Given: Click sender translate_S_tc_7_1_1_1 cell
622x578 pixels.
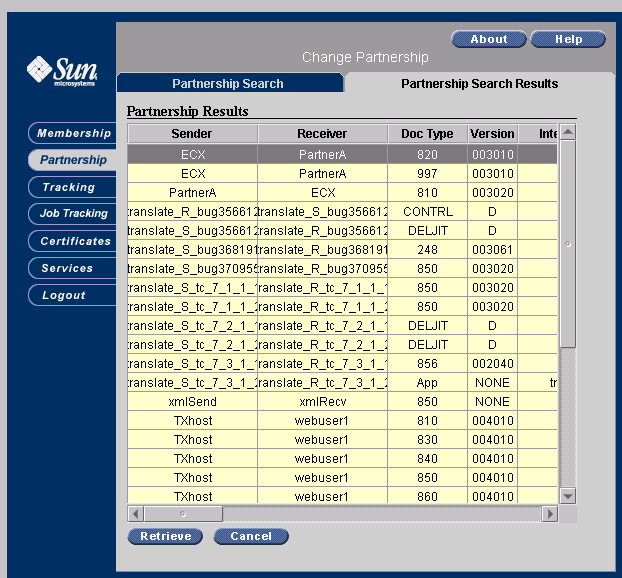Looking at the screenshot, I should [x=192, y=288].
